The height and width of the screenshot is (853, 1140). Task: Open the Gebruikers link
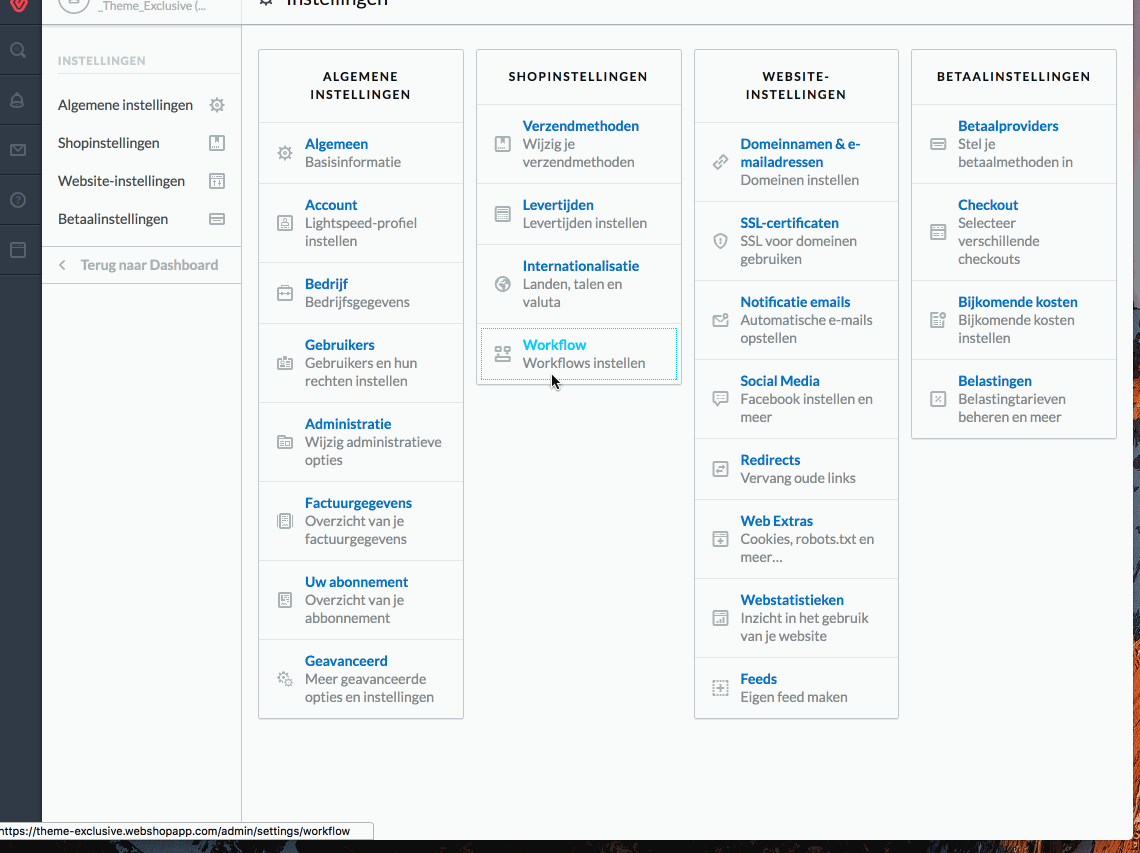pyautogui.click(x=340, y=345)
